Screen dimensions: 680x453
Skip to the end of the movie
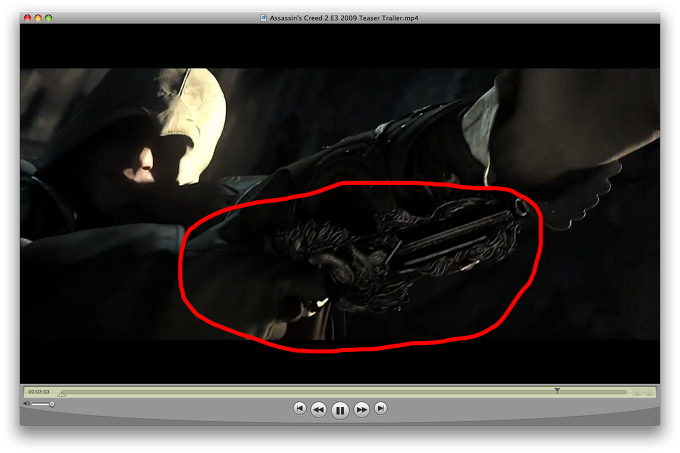(381, 408)
